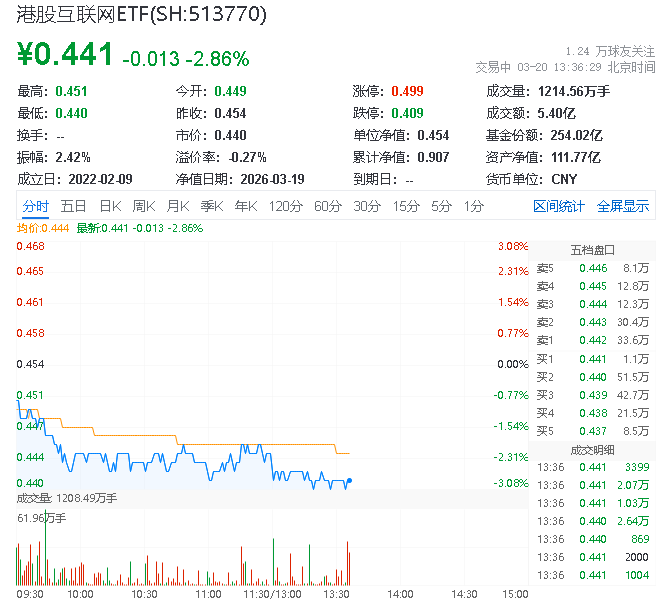Show the 年K chart
Image resolution: width=656 pixels, height=613 pixels.
246,206
